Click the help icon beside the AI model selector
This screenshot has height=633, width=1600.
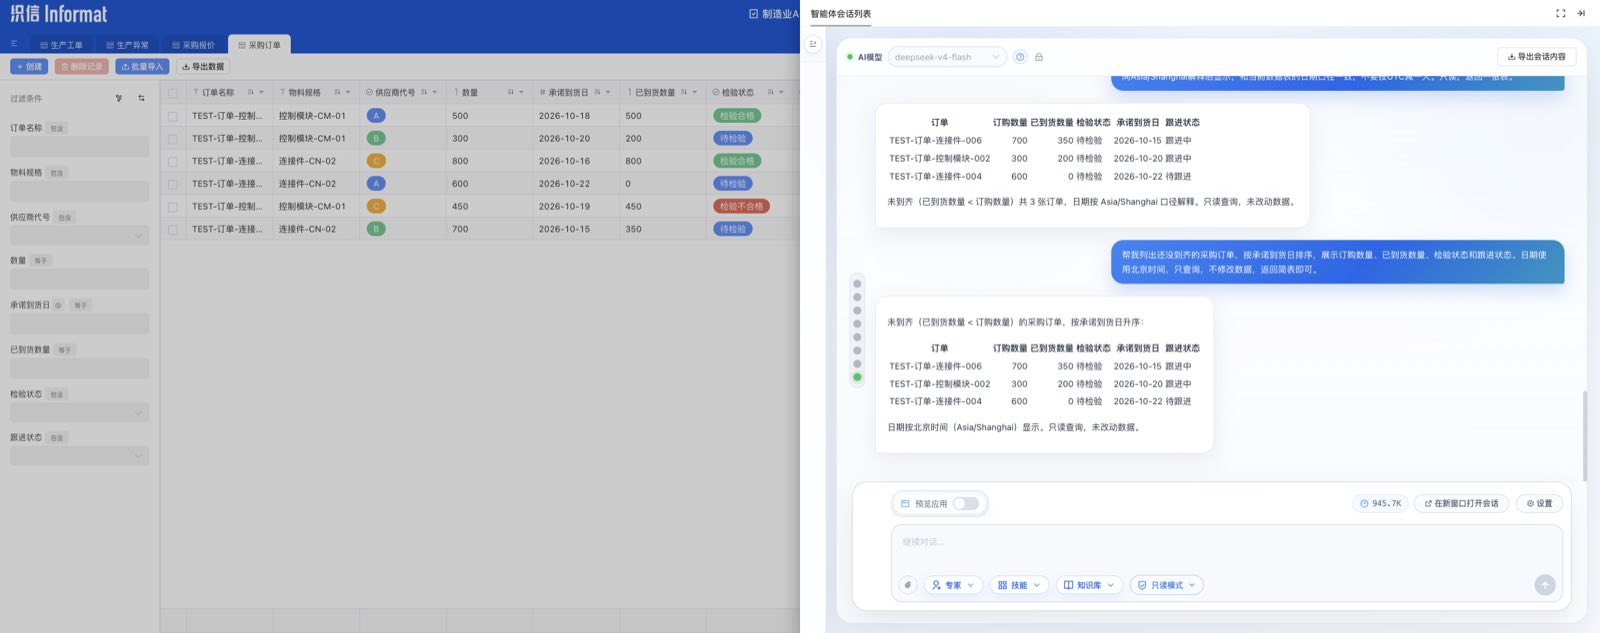1020,57
